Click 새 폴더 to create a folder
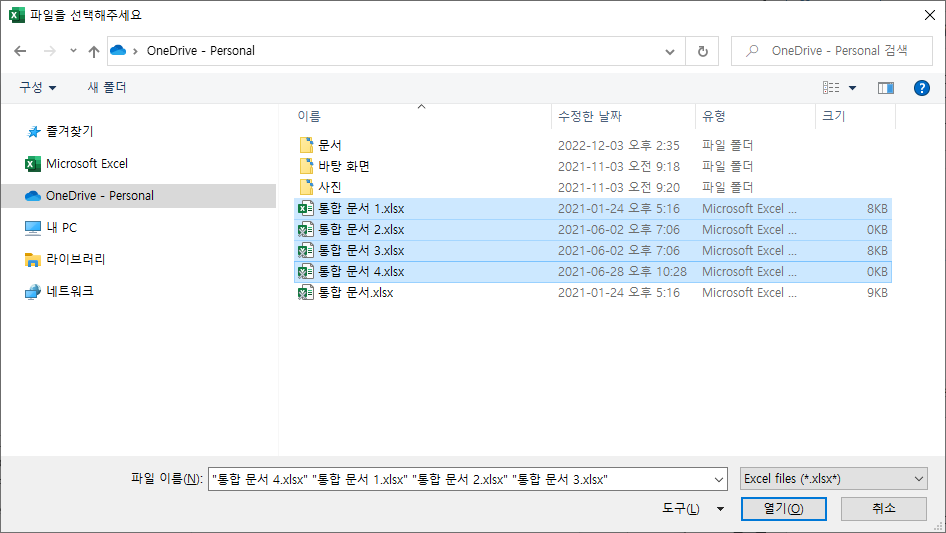Screen dimensions: 946x533 (x=107, y=88)
